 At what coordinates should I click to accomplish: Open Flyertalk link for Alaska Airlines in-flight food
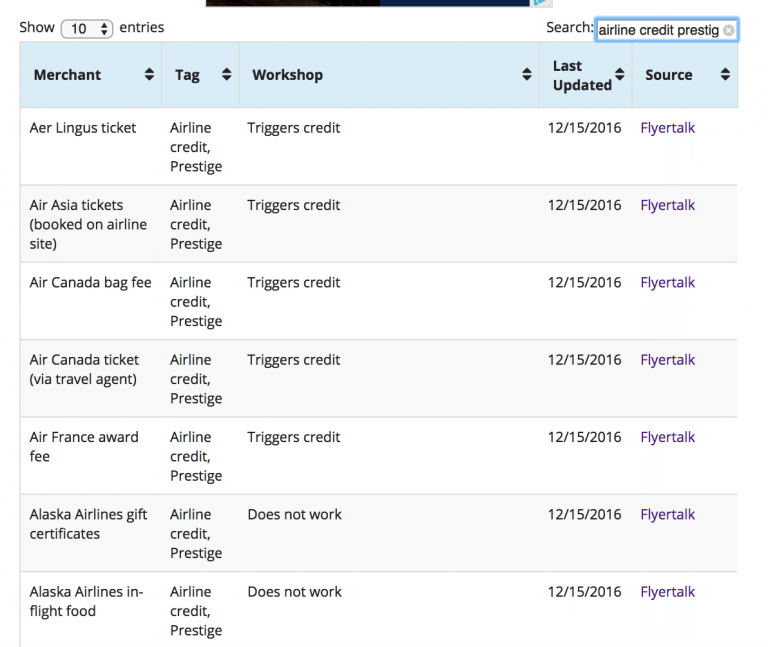tap(667, 592)
